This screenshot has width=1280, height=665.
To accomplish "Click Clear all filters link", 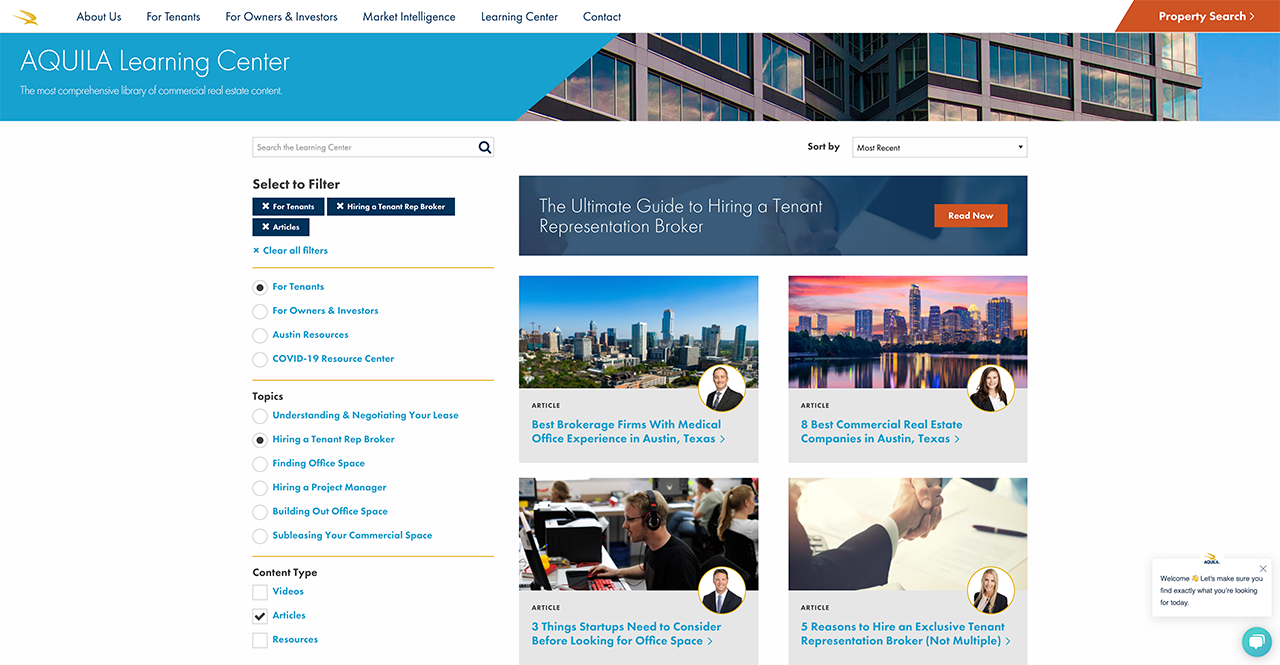I will click(291, 251).
